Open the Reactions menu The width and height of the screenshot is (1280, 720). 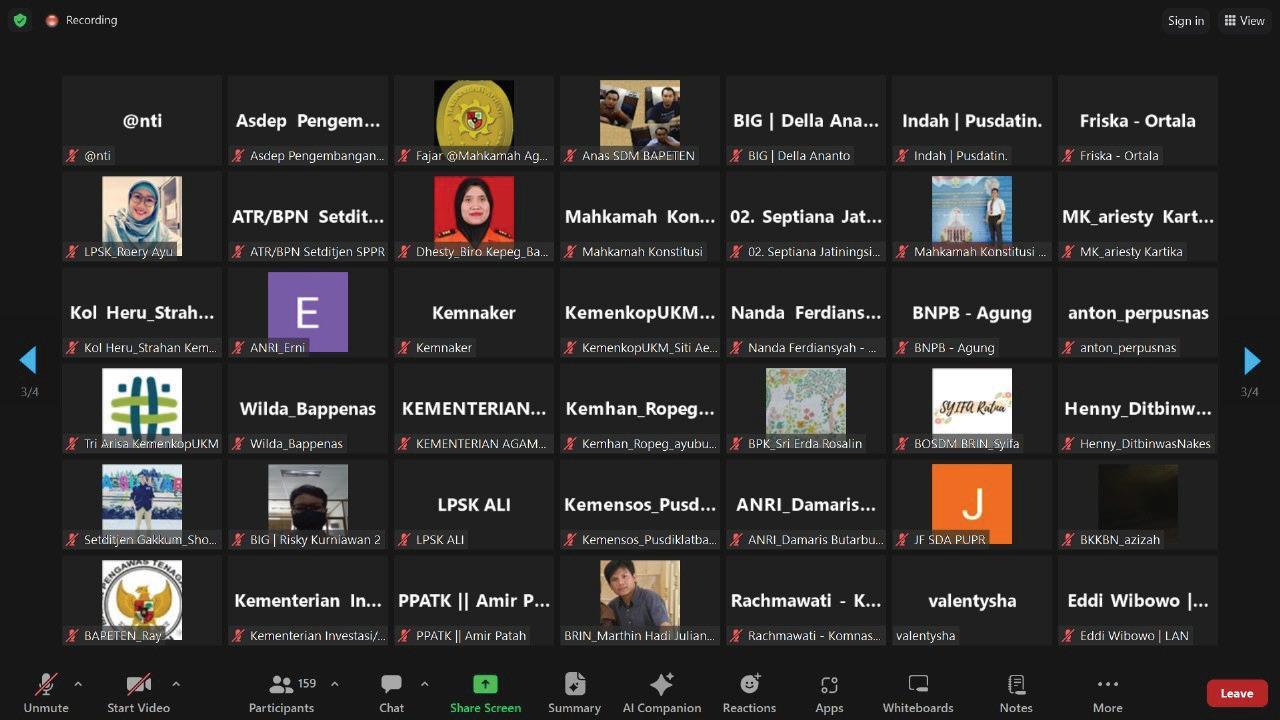tap(749, 693)
